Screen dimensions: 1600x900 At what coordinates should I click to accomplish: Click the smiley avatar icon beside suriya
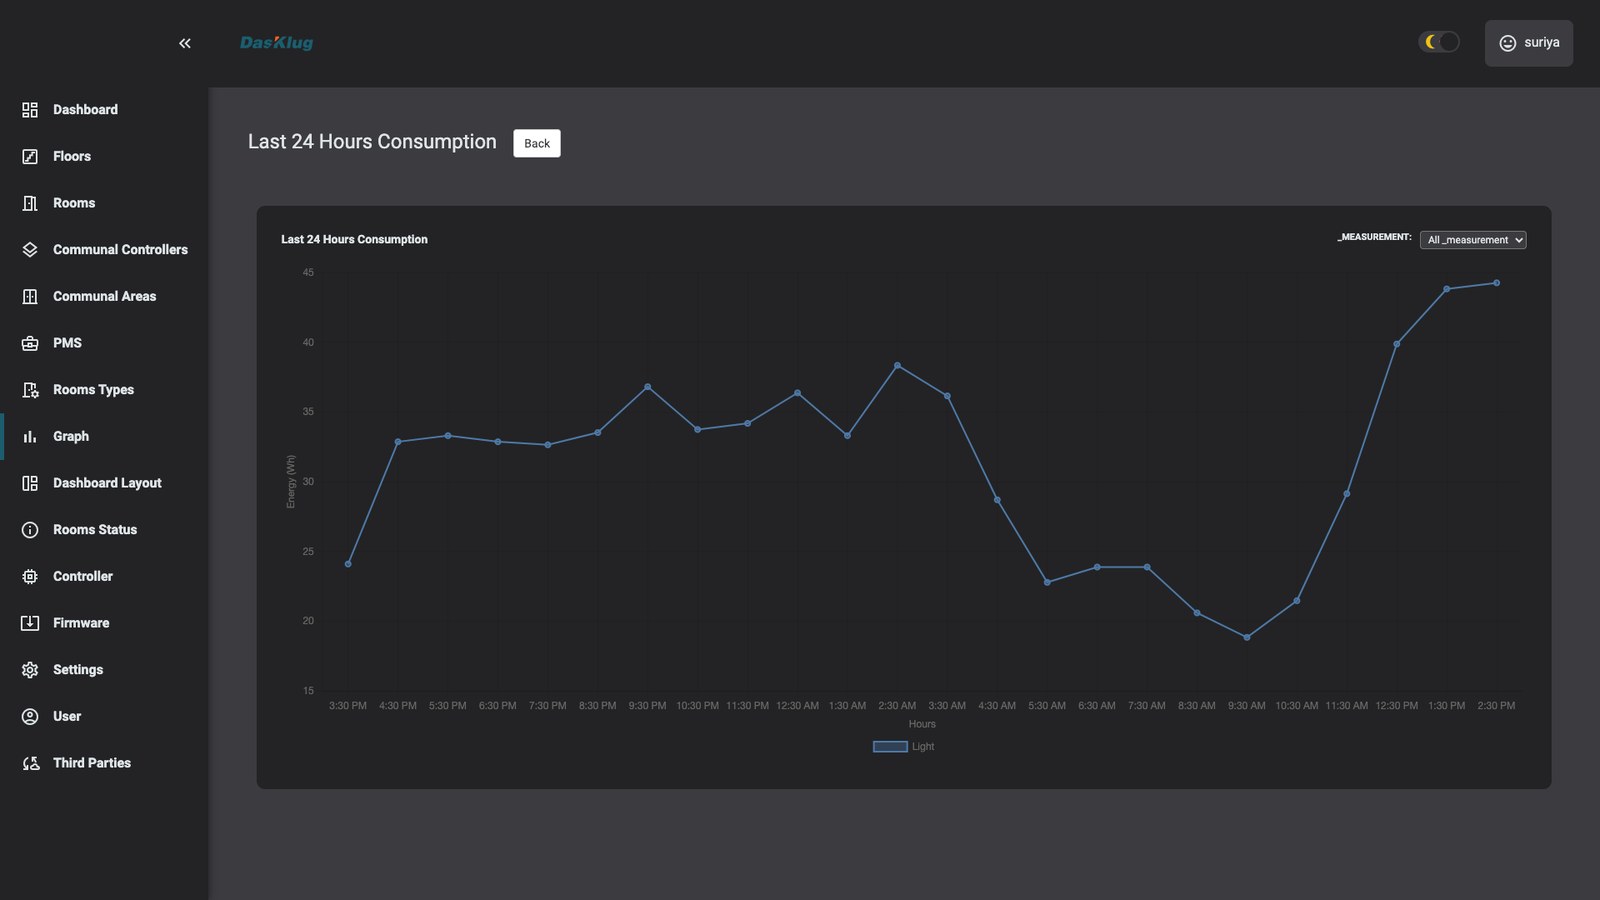tap(1507, 43)
